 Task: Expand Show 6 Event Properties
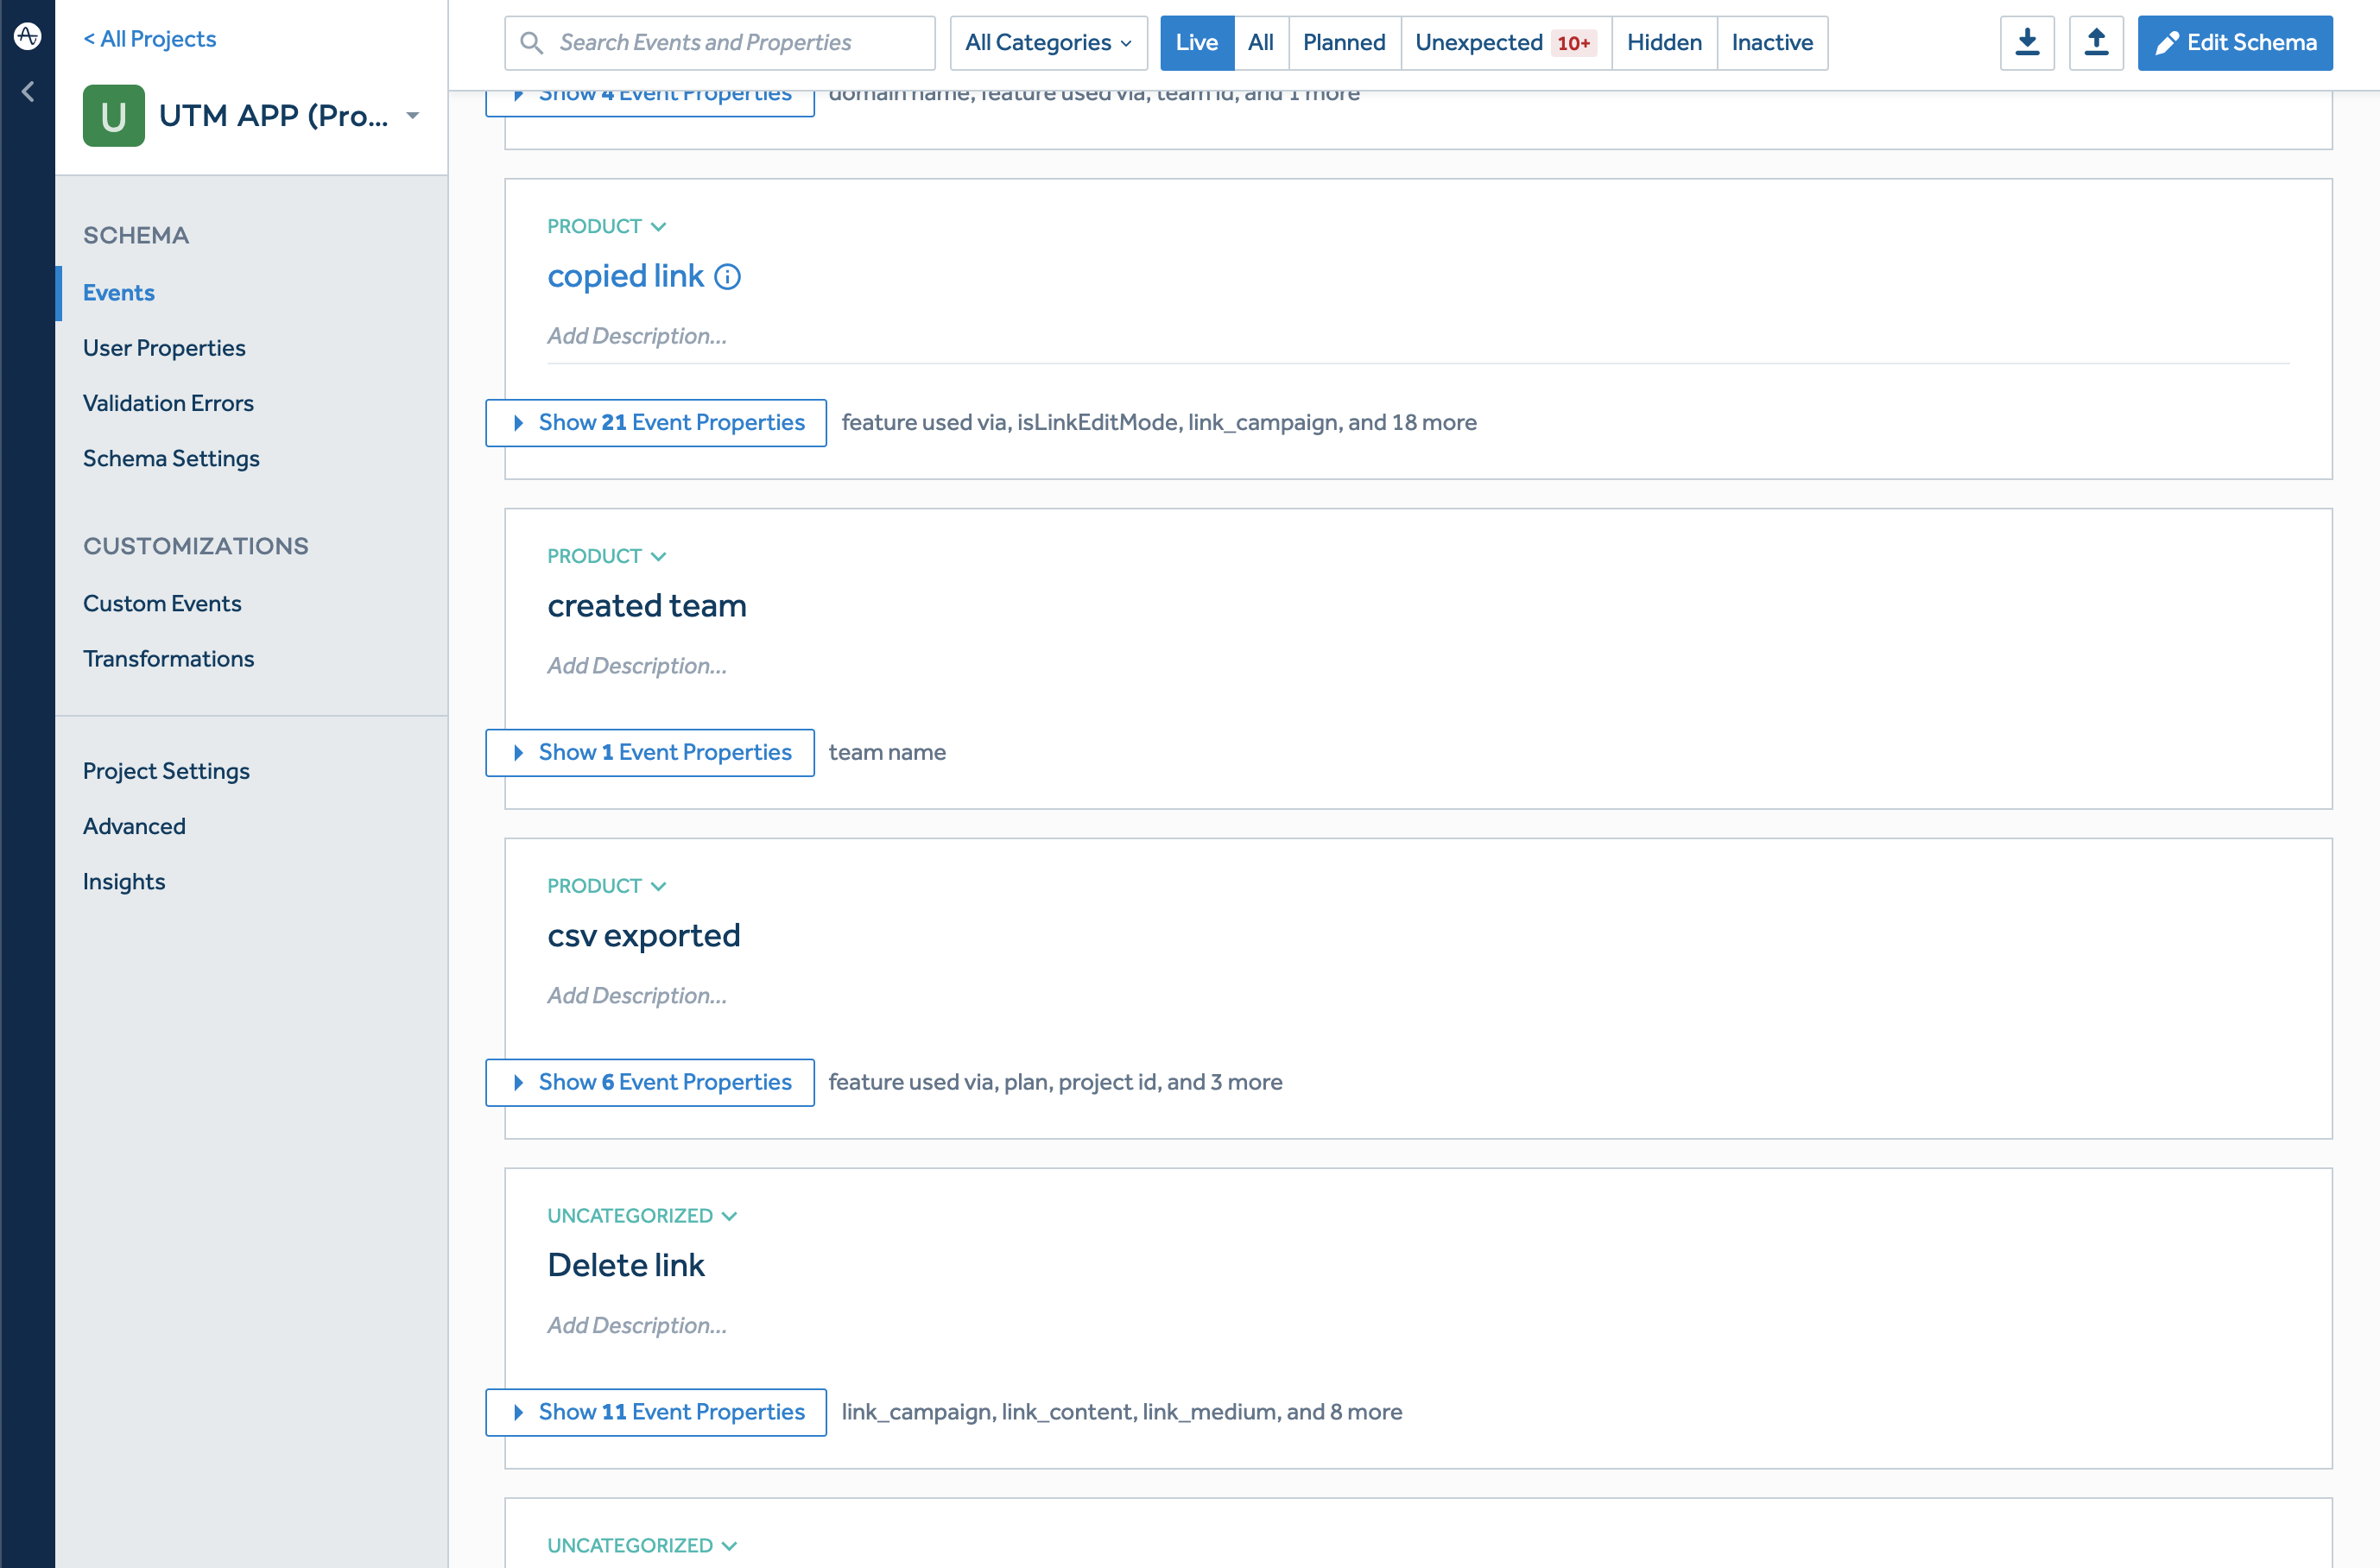(x=650, y=1083)
